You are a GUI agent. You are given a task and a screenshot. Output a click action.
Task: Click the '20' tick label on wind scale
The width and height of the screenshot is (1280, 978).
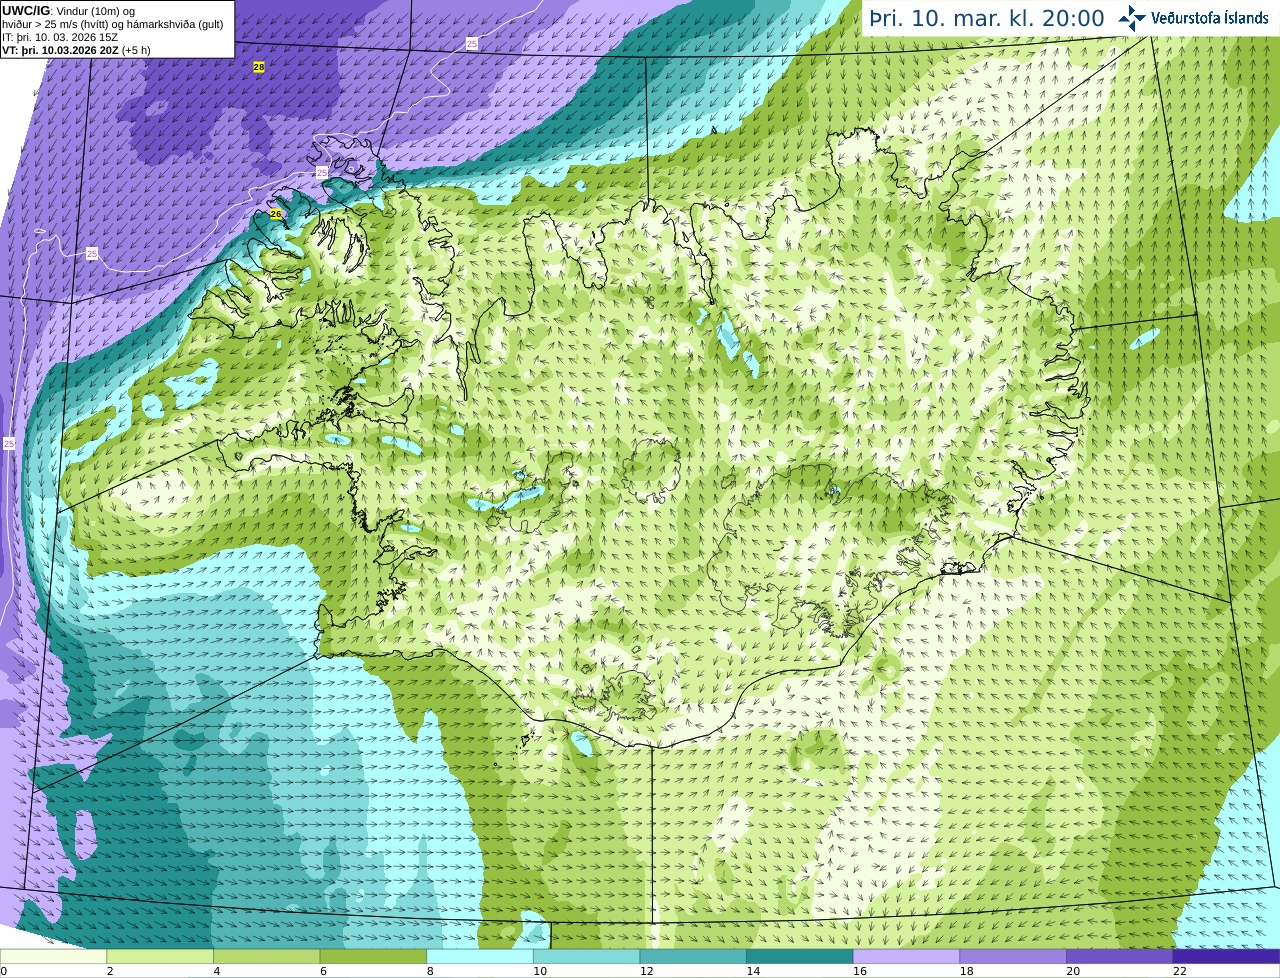[1073, 971]
